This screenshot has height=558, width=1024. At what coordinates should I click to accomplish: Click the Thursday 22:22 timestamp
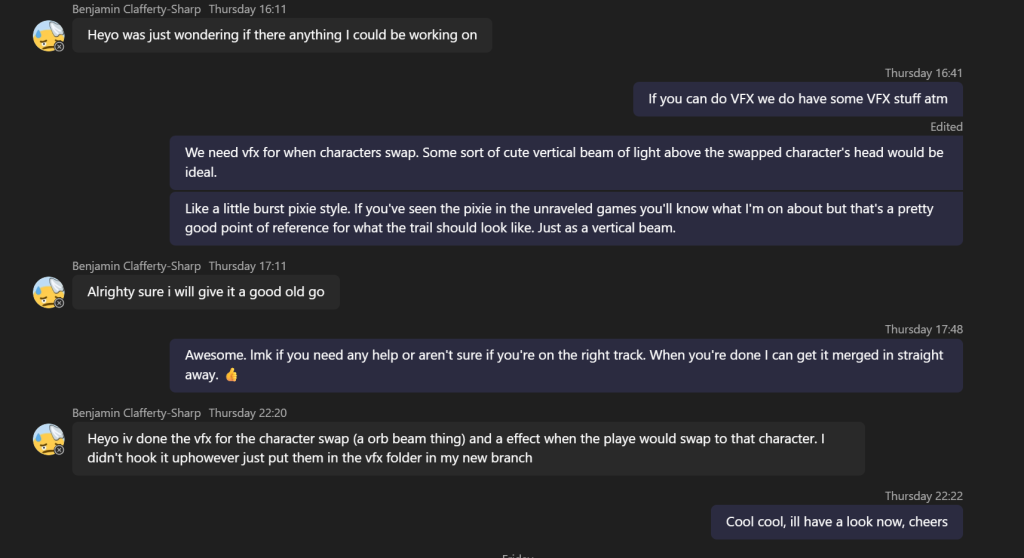pos(923,496)
